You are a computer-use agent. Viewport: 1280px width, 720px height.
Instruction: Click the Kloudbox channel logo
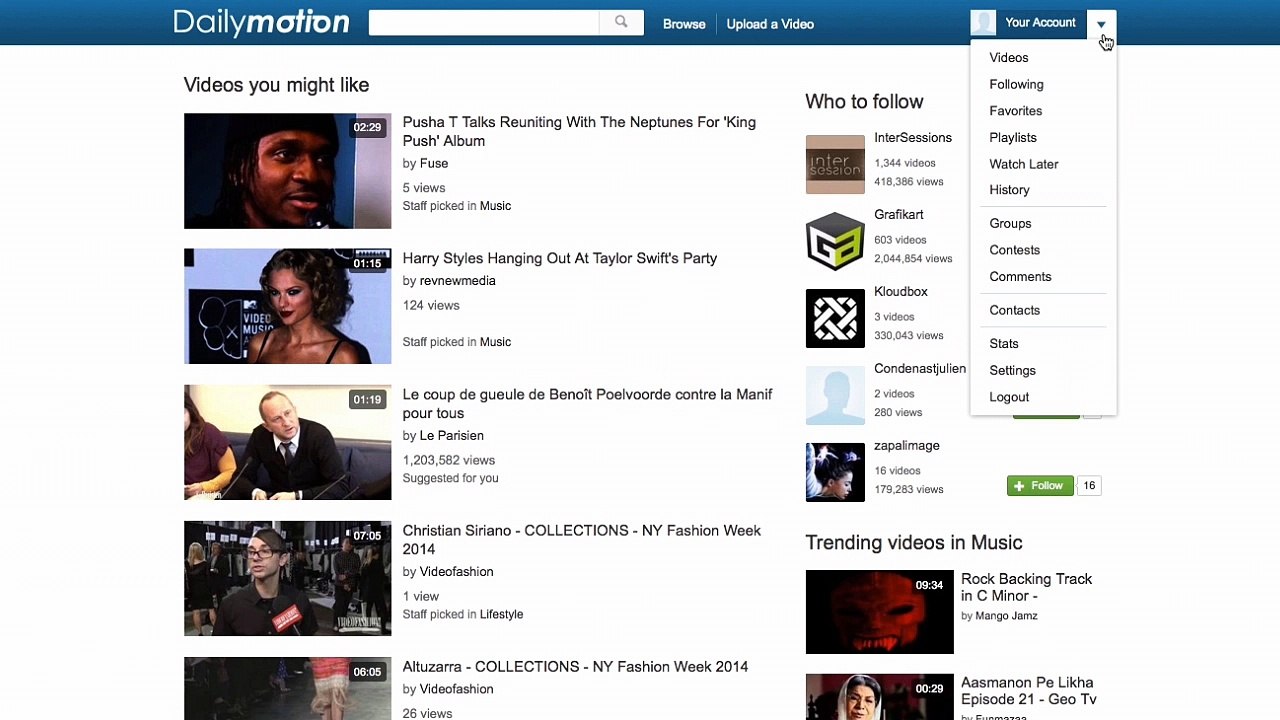[835, 318]
